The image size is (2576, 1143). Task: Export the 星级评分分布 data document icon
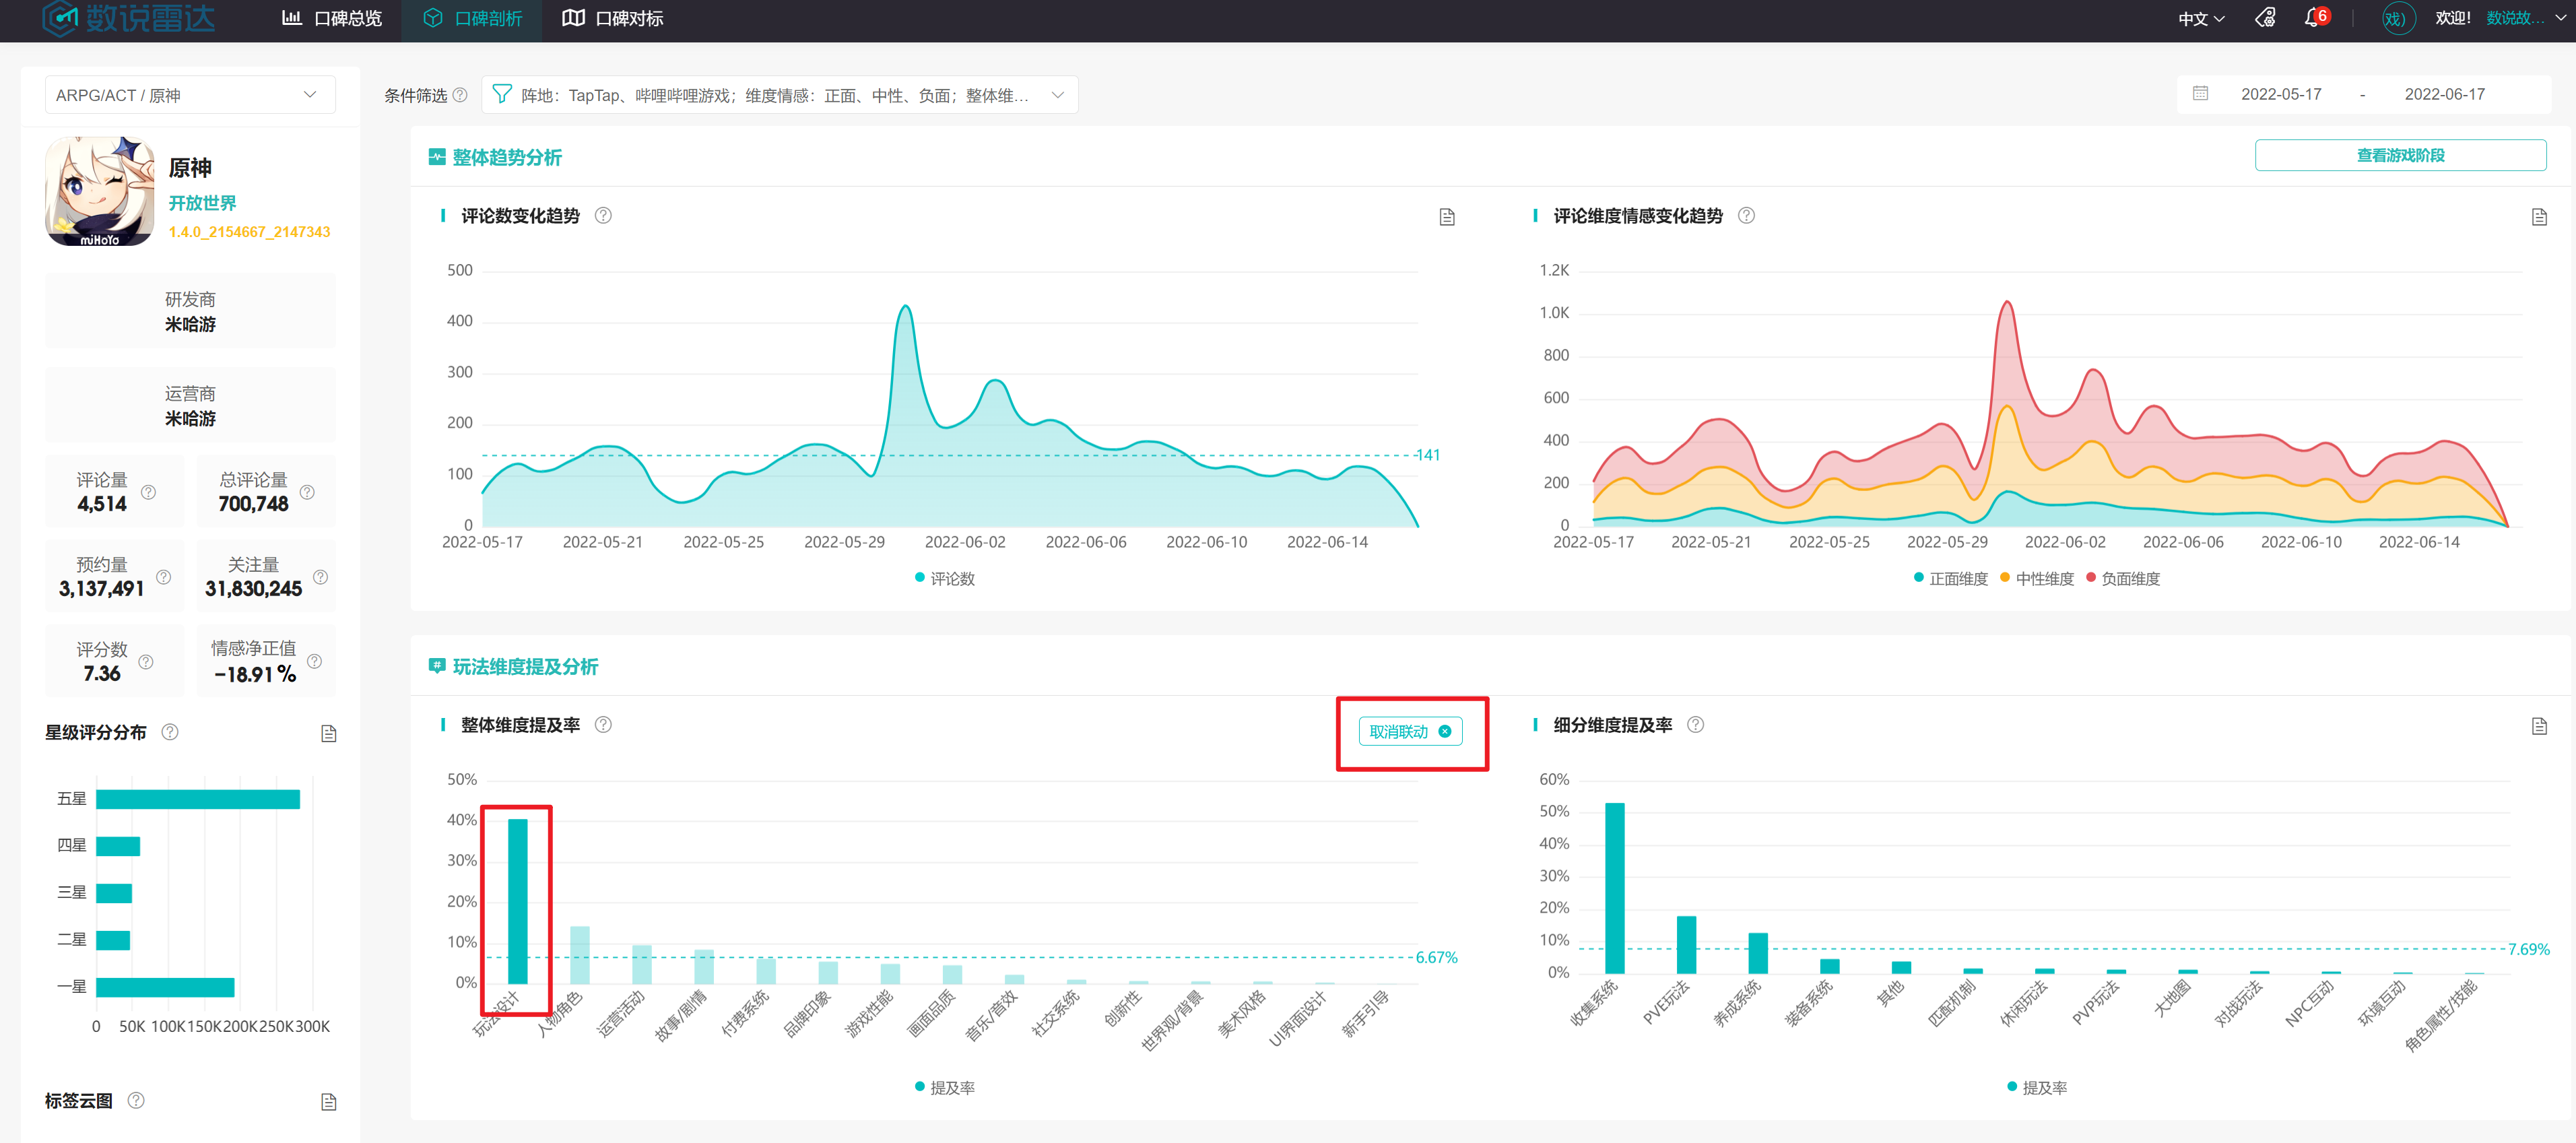coord(328,734)
